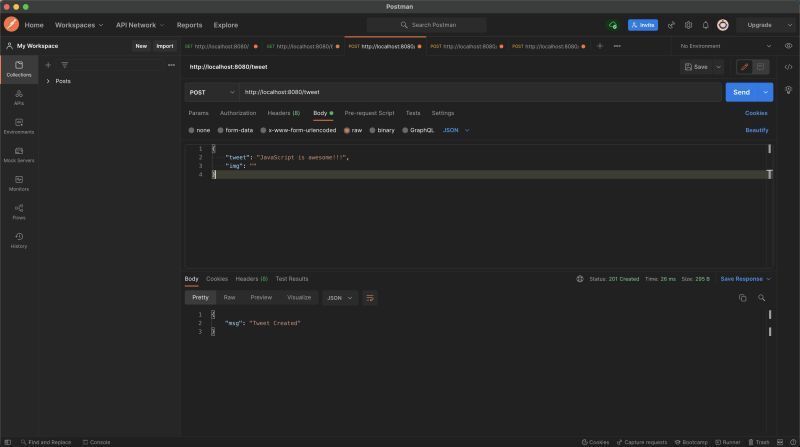Copy the response body with copy icon
The width and height of the screenshot is (800, 447).
click(x=742, y=298)
